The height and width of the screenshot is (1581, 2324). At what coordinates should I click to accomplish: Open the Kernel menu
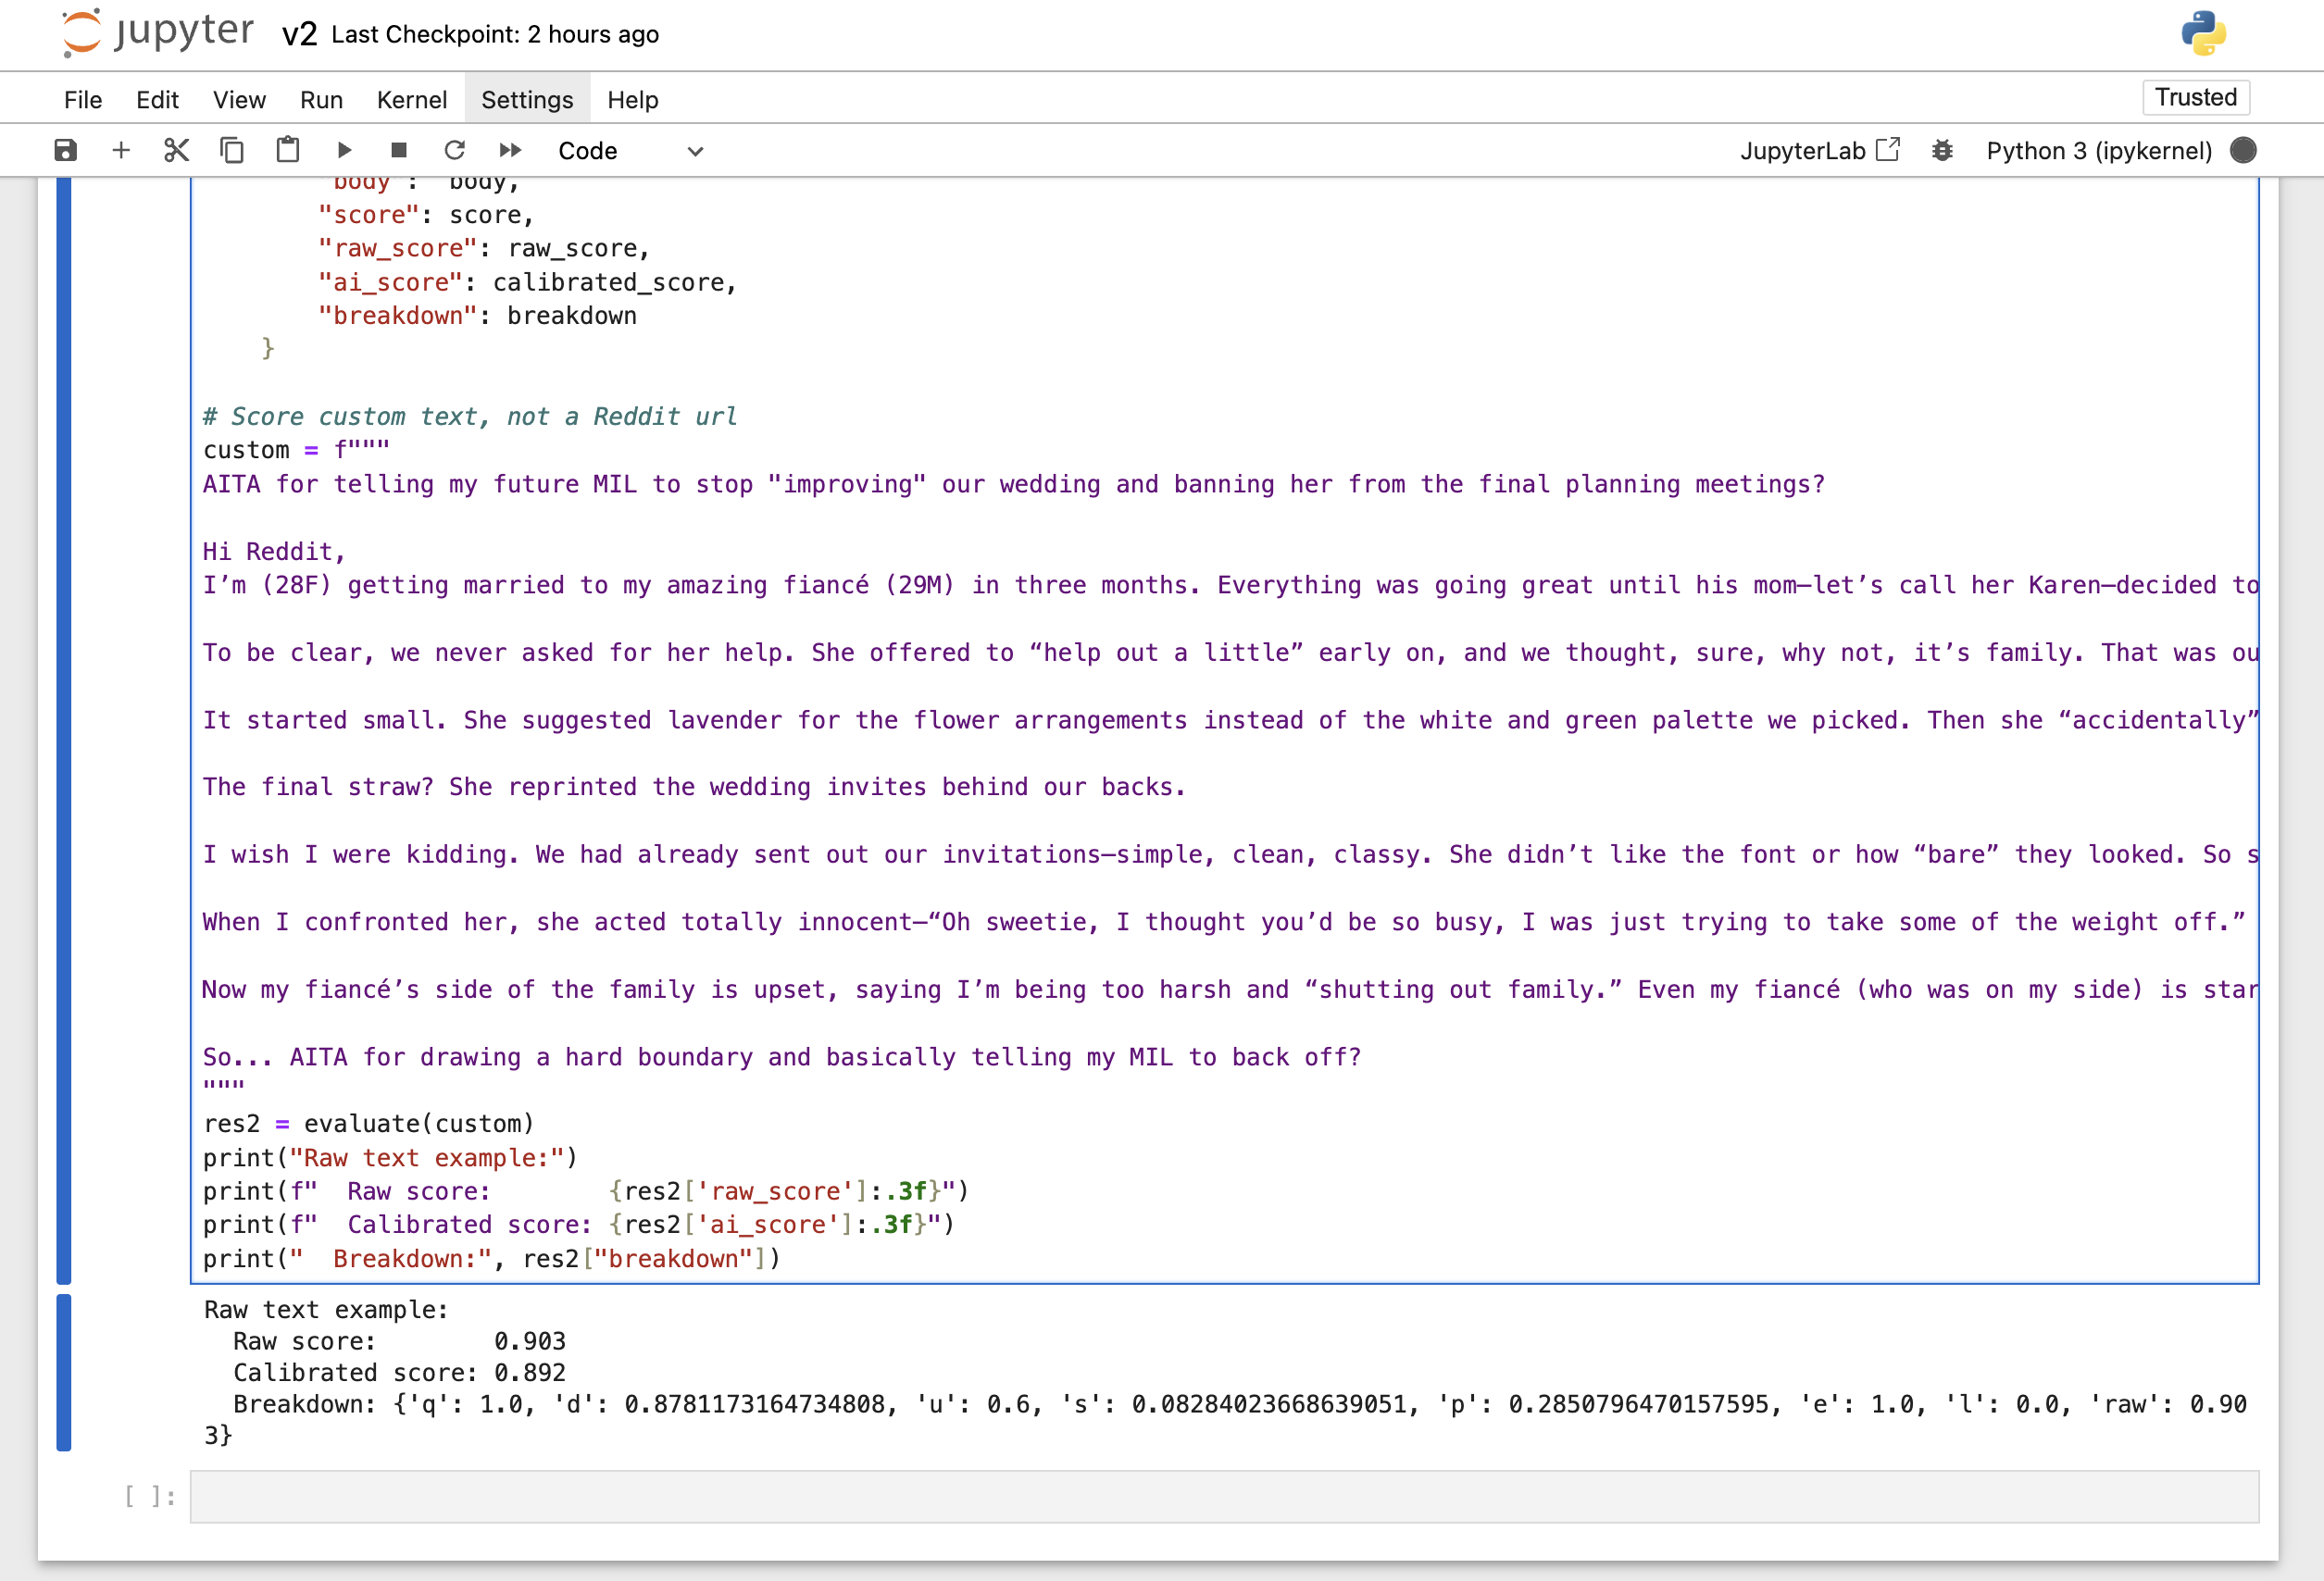(411, 99)
